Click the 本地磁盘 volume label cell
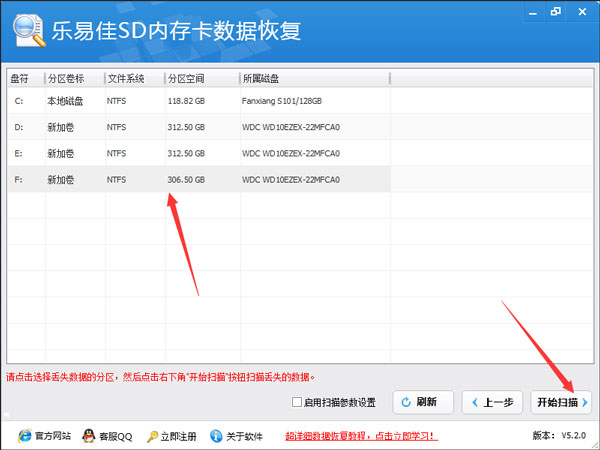600x450 pixels. pos(65,101)
